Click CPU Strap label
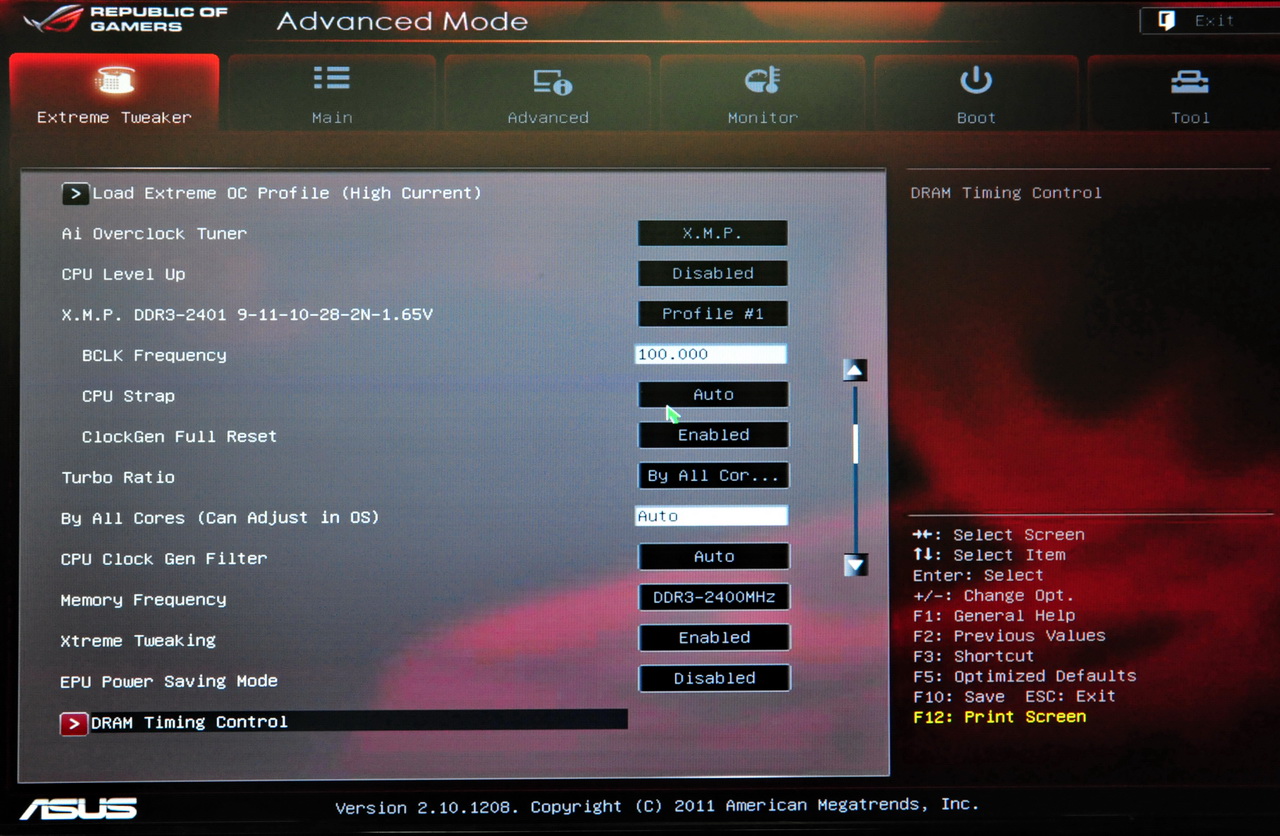1280x836 pixels. pos(128,396)
